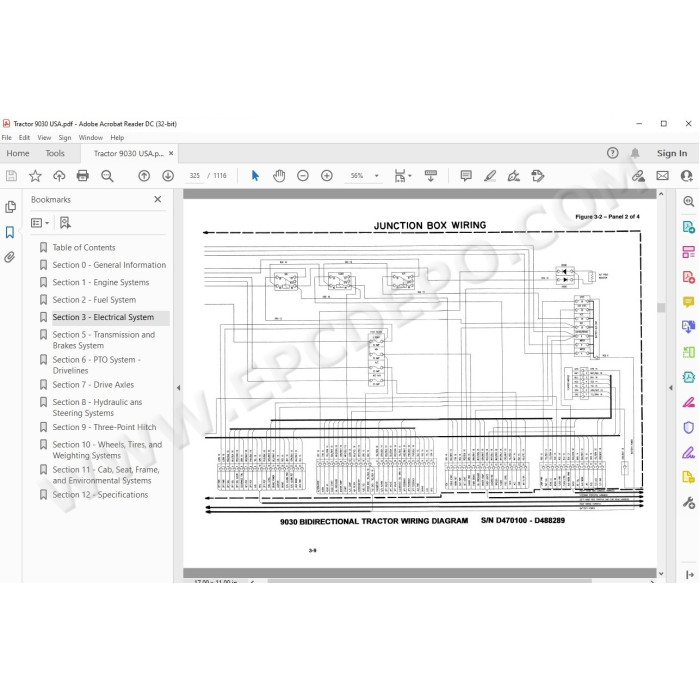This screenshot has height=700, width=700.
Task: Open Section 11 - Cab, Seat, Frame bookmark
Action: coord(106,475)
